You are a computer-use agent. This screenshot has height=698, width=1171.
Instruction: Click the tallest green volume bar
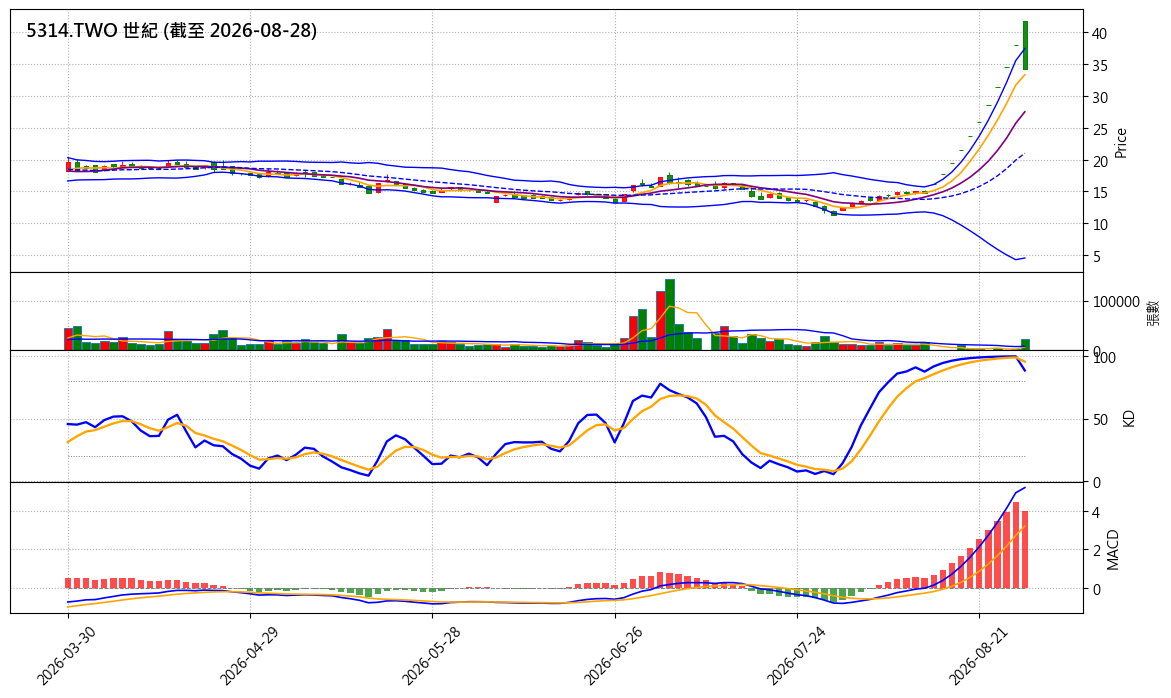pos(670,315)
